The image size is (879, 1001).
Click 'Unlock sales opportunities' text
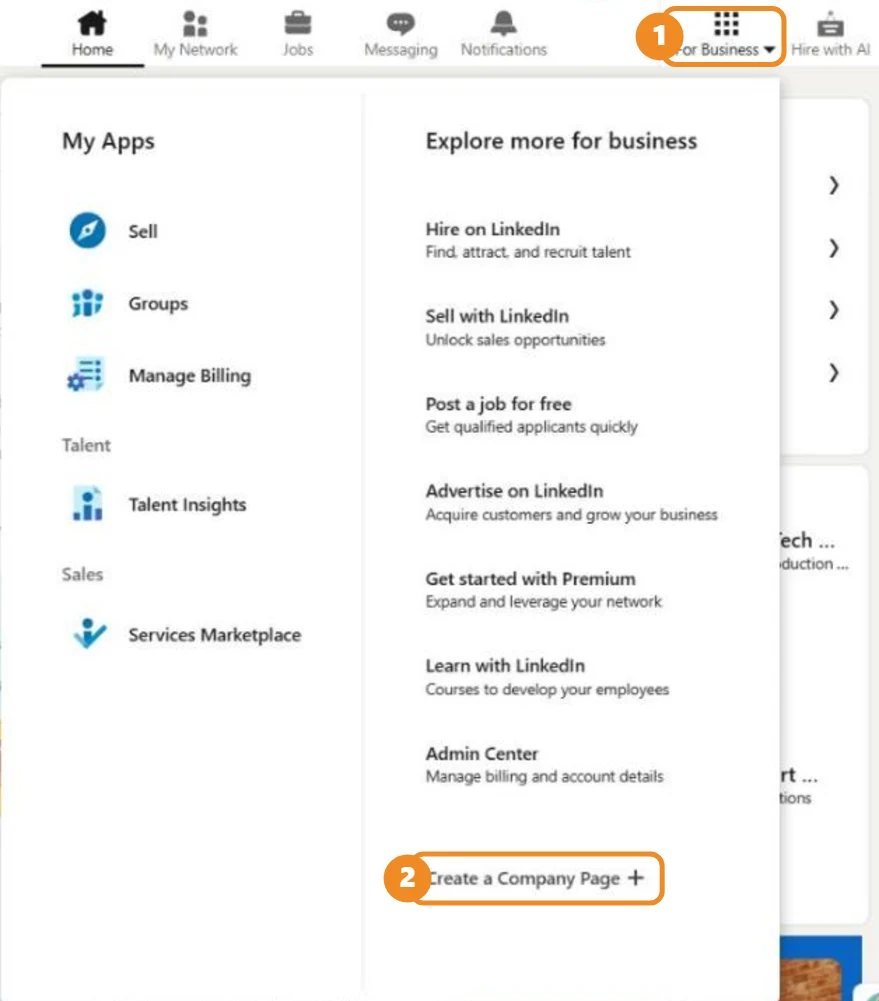coord(515,340)
